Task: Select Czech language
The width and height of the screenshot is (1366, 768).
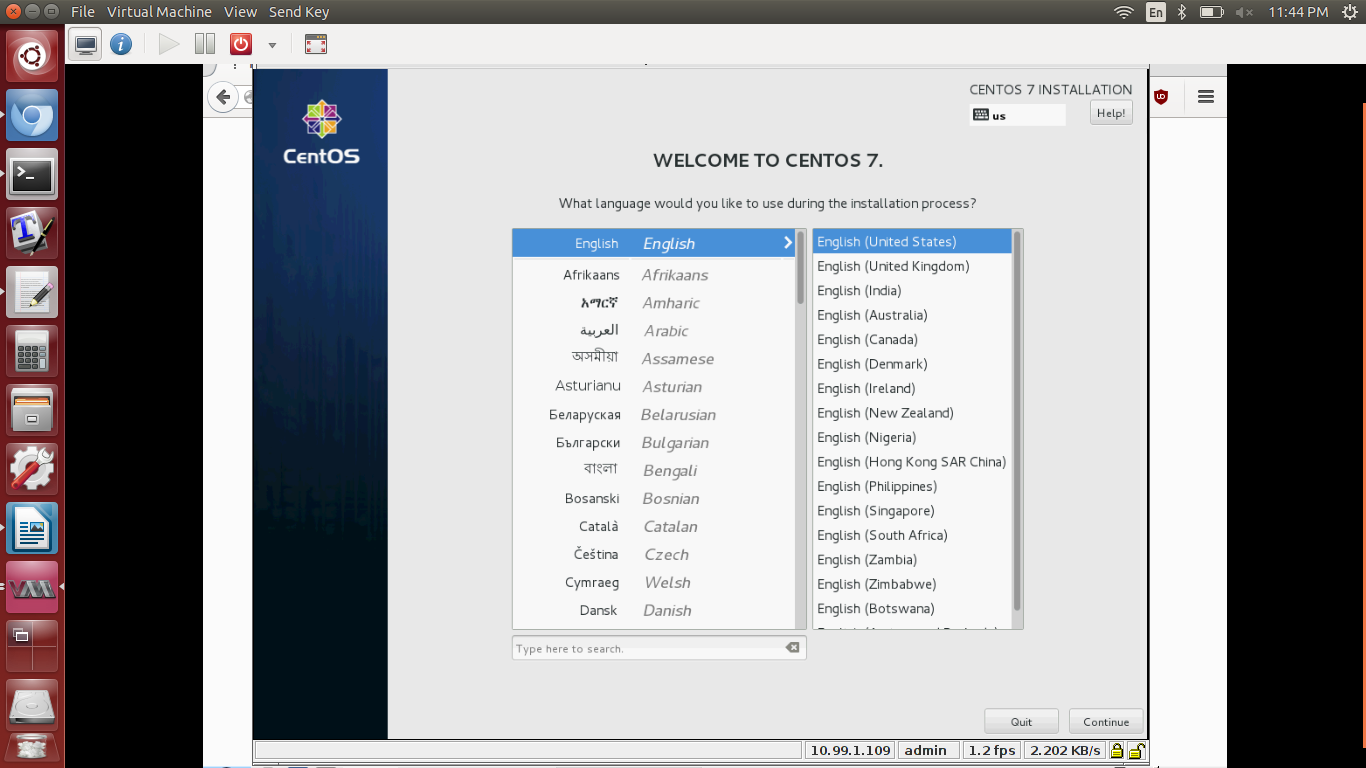Action: click(x=654, y=555)
